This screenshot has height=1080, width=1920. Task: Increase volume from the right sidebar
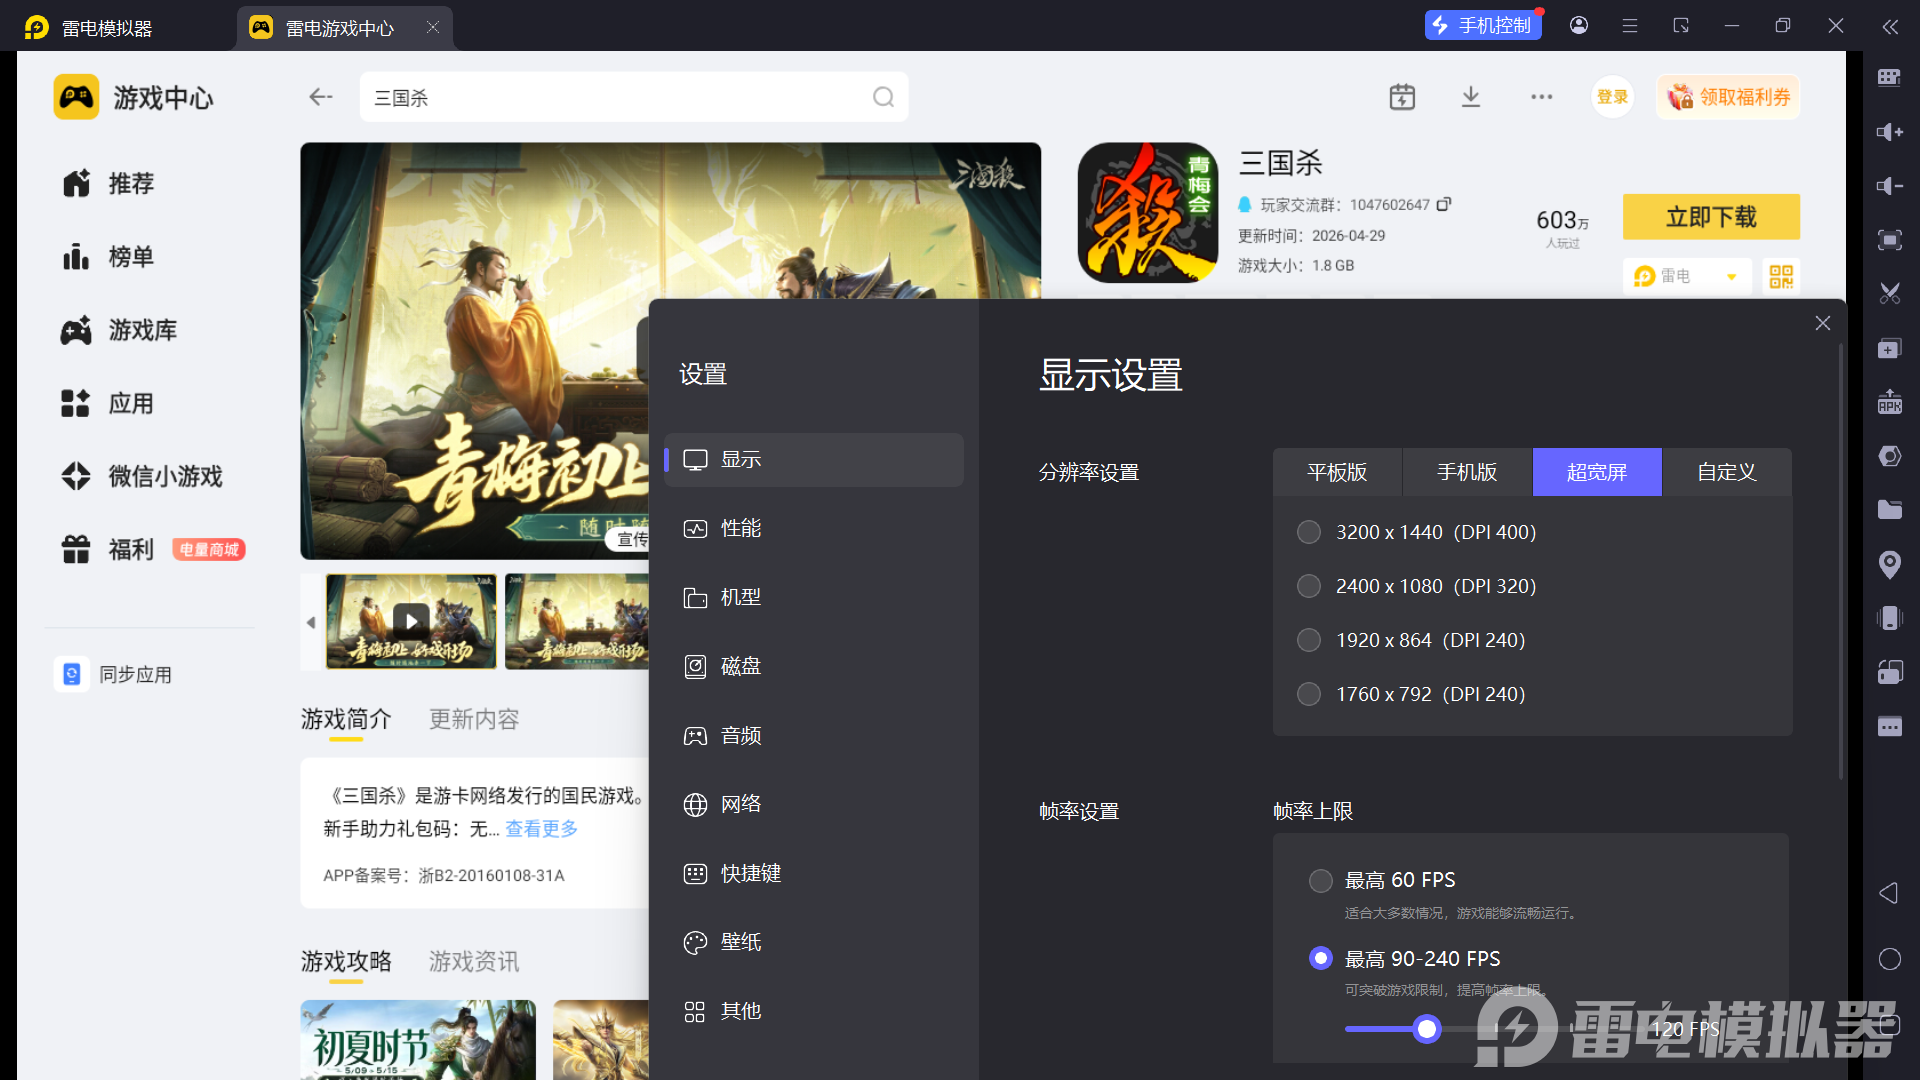(x=1889, y=132)
